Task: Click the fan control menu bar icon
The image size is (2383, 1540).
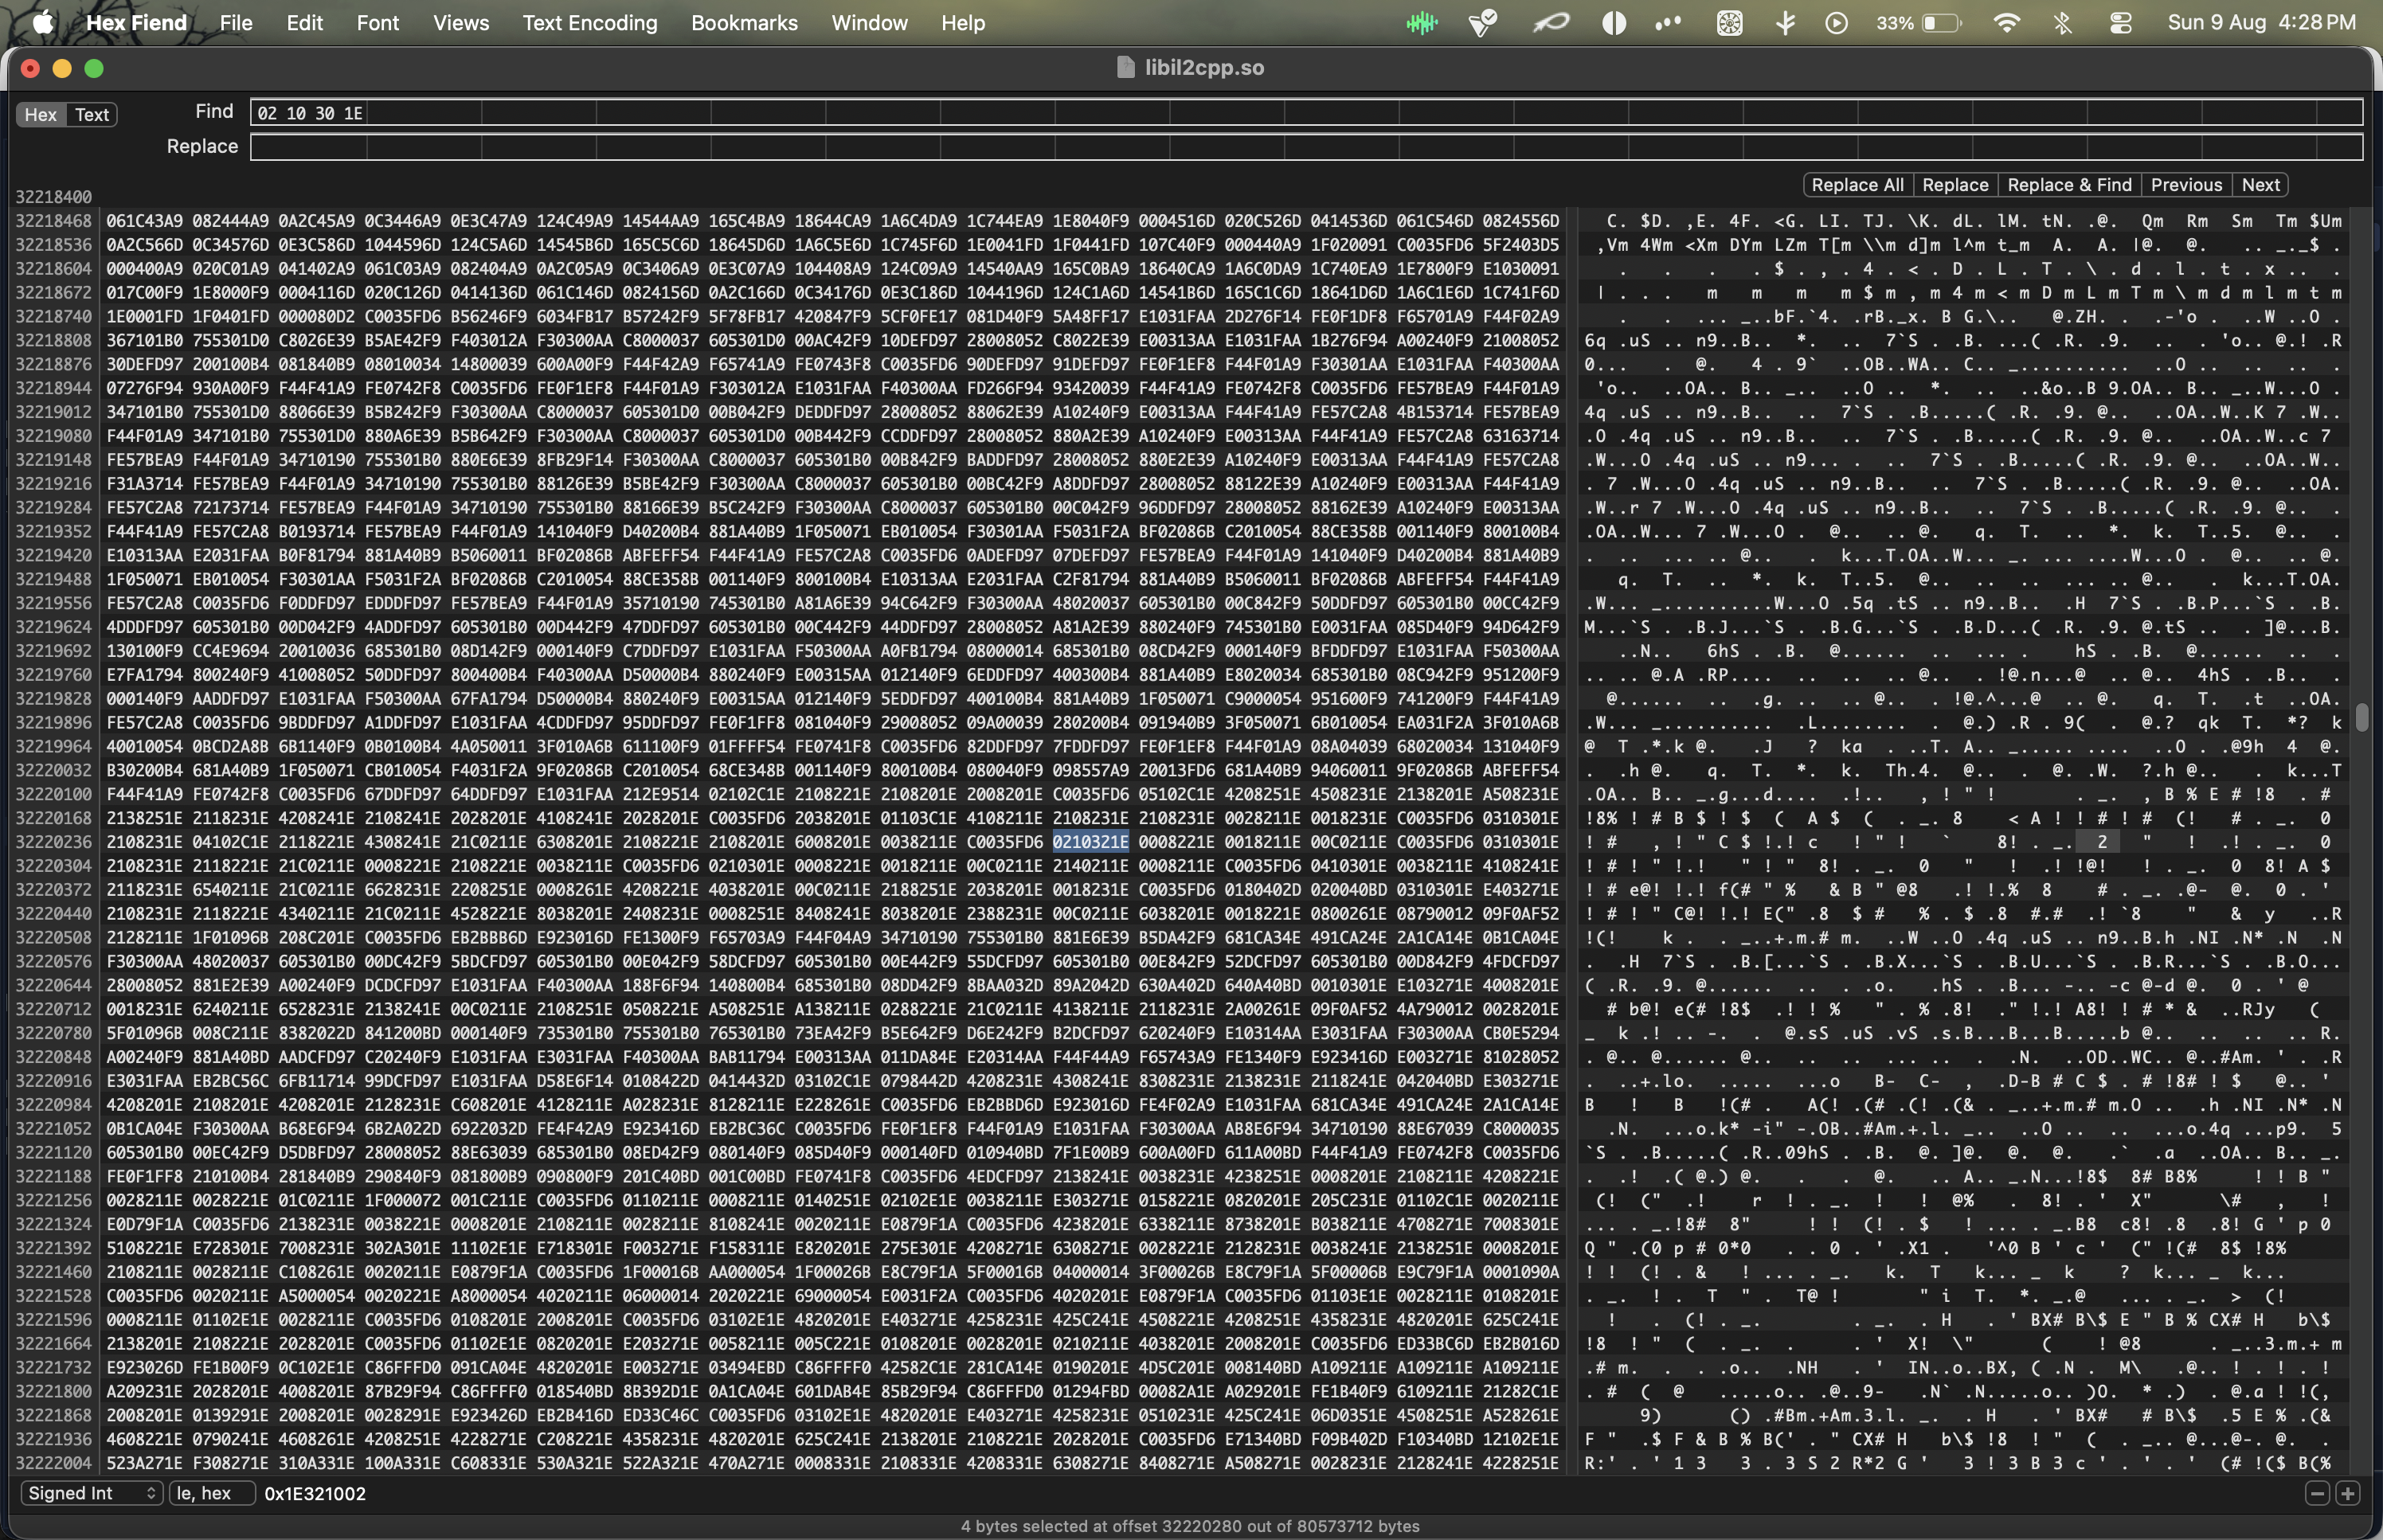Action: [x=1730, y=22]
